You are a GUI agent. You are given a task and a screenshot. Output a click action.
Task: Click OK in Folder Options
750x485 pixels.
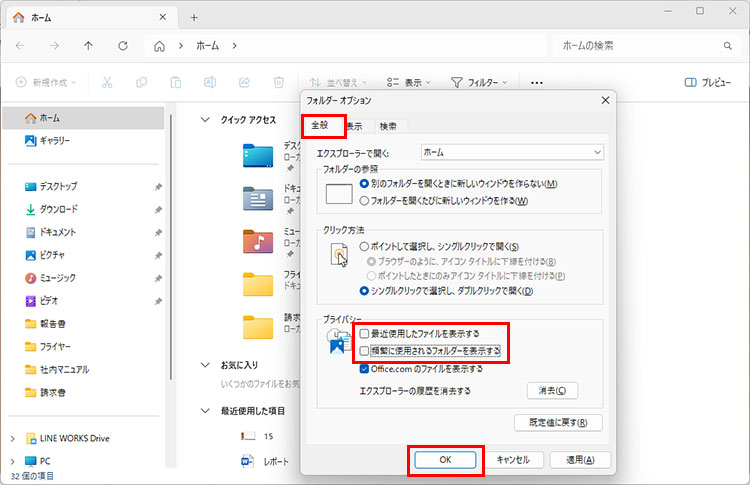(x=445, y=460)
